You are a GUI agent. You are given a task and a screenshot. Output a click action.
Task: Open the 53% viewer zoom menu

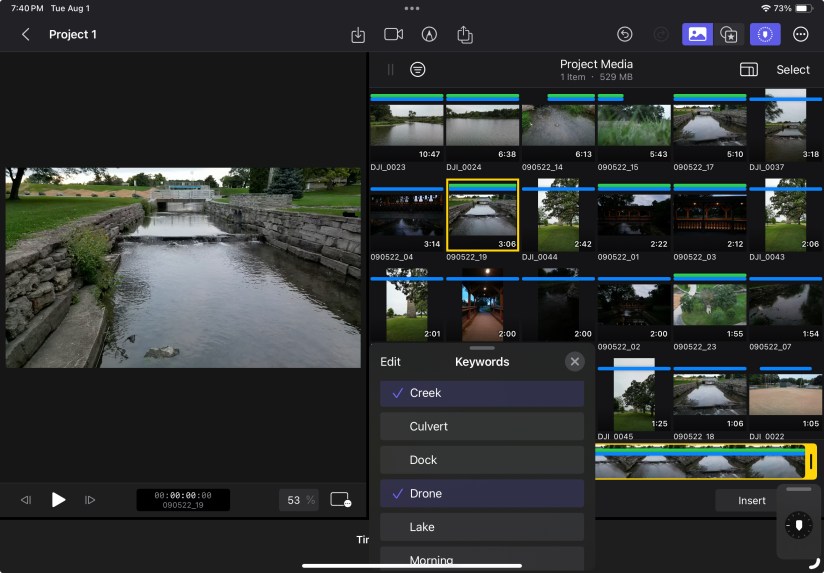[298, 500]
